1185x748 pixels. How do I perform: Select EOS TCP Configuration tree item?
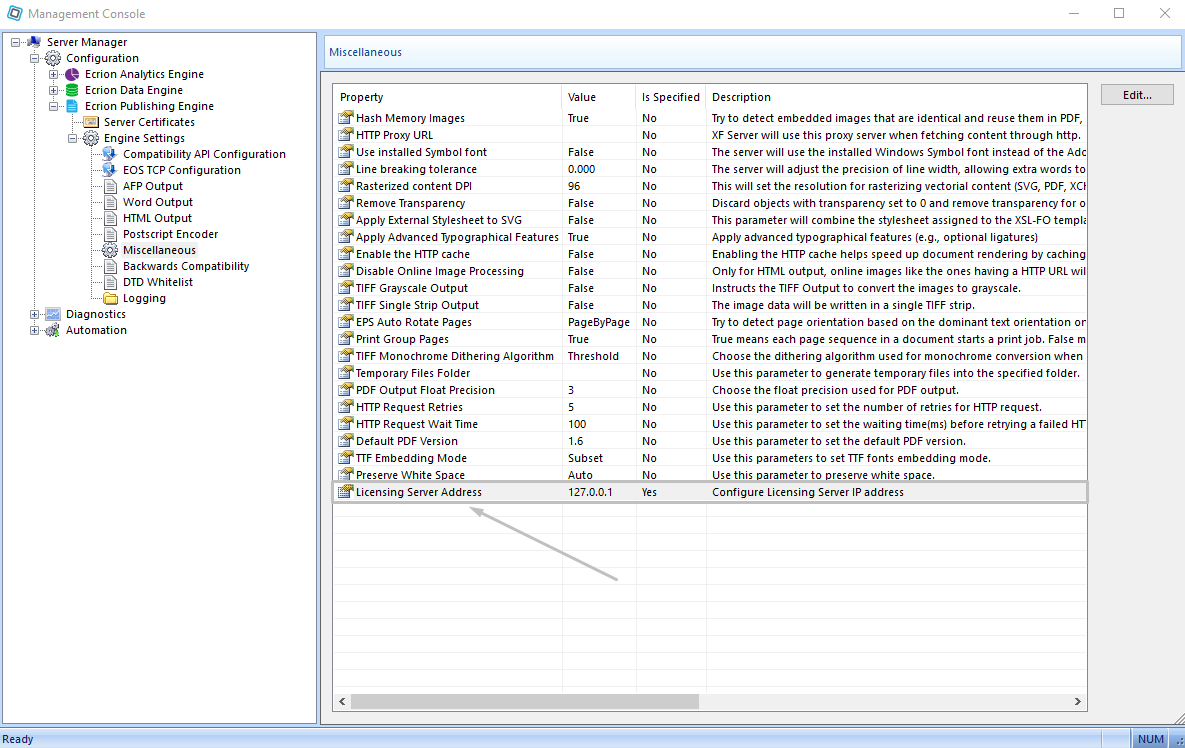coord(181,170)
